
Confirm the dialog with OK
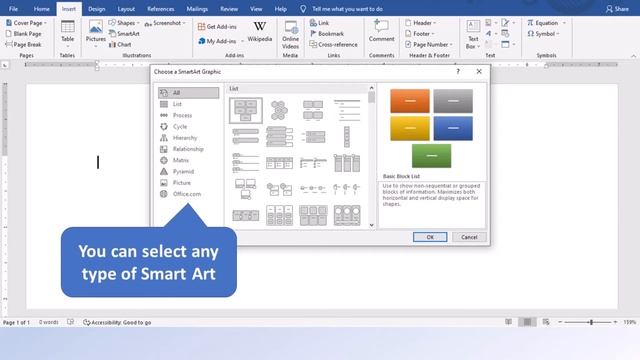coord(430,237)
